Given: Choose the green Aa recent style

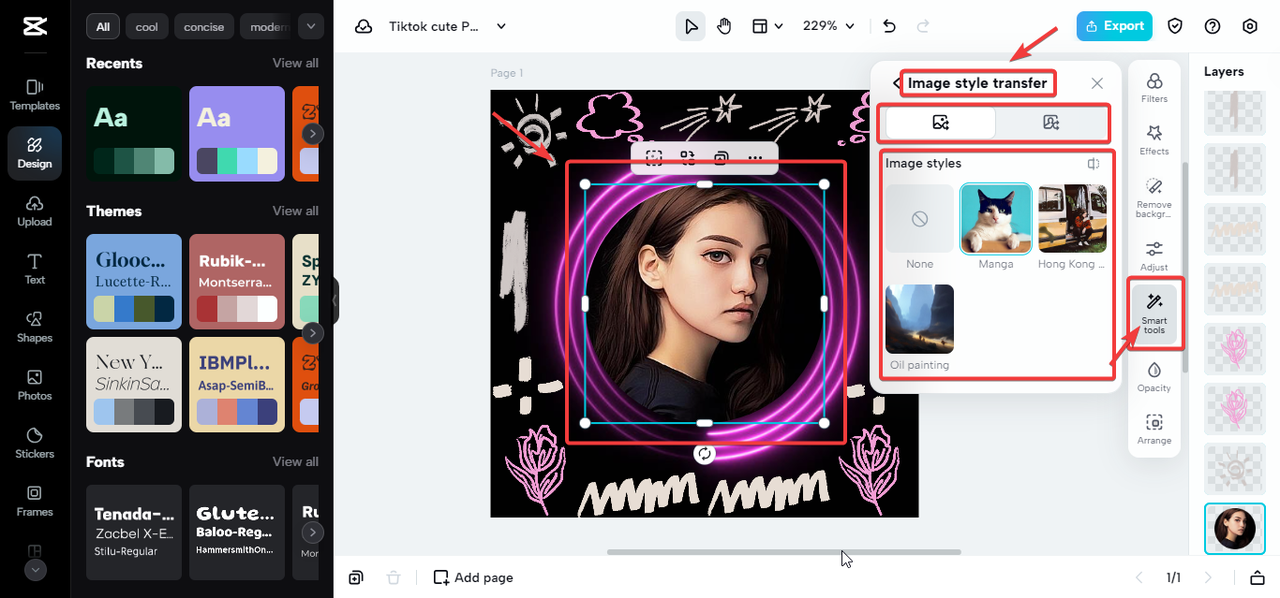Looking at the screenshot, I should (x=134, y=133).
